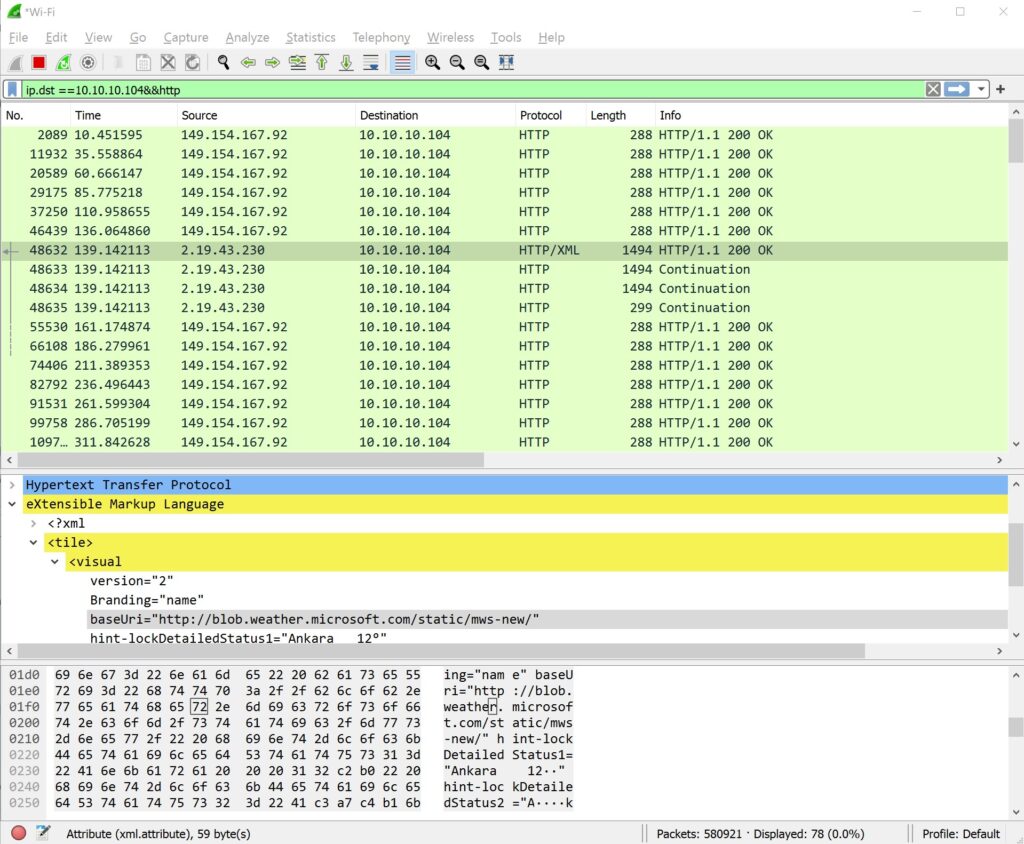Image resolution: width=1024 pixels, height=844 pixels.
Task: Select the Branding="name" attribute
Action: 147,600
